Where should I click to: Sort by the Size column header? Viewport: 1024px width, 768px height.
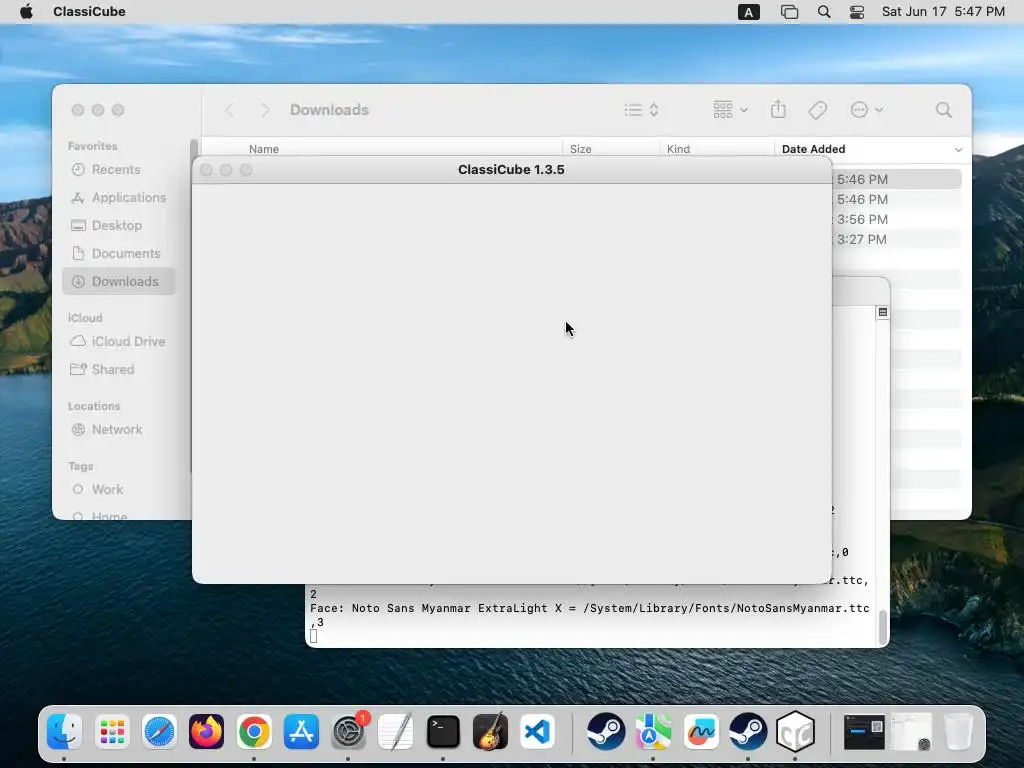coord(581,149)
